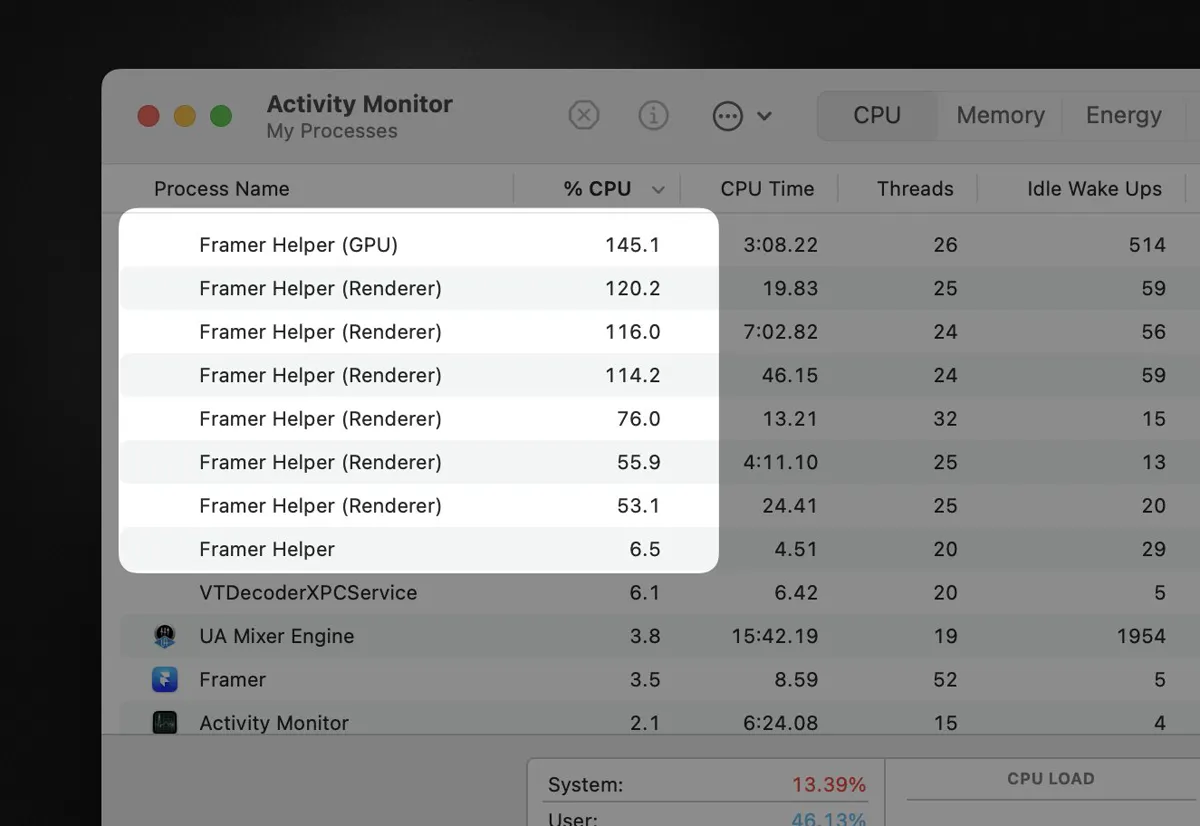Expand the chevron beside the ellipsis button

(x=764, y=116)
